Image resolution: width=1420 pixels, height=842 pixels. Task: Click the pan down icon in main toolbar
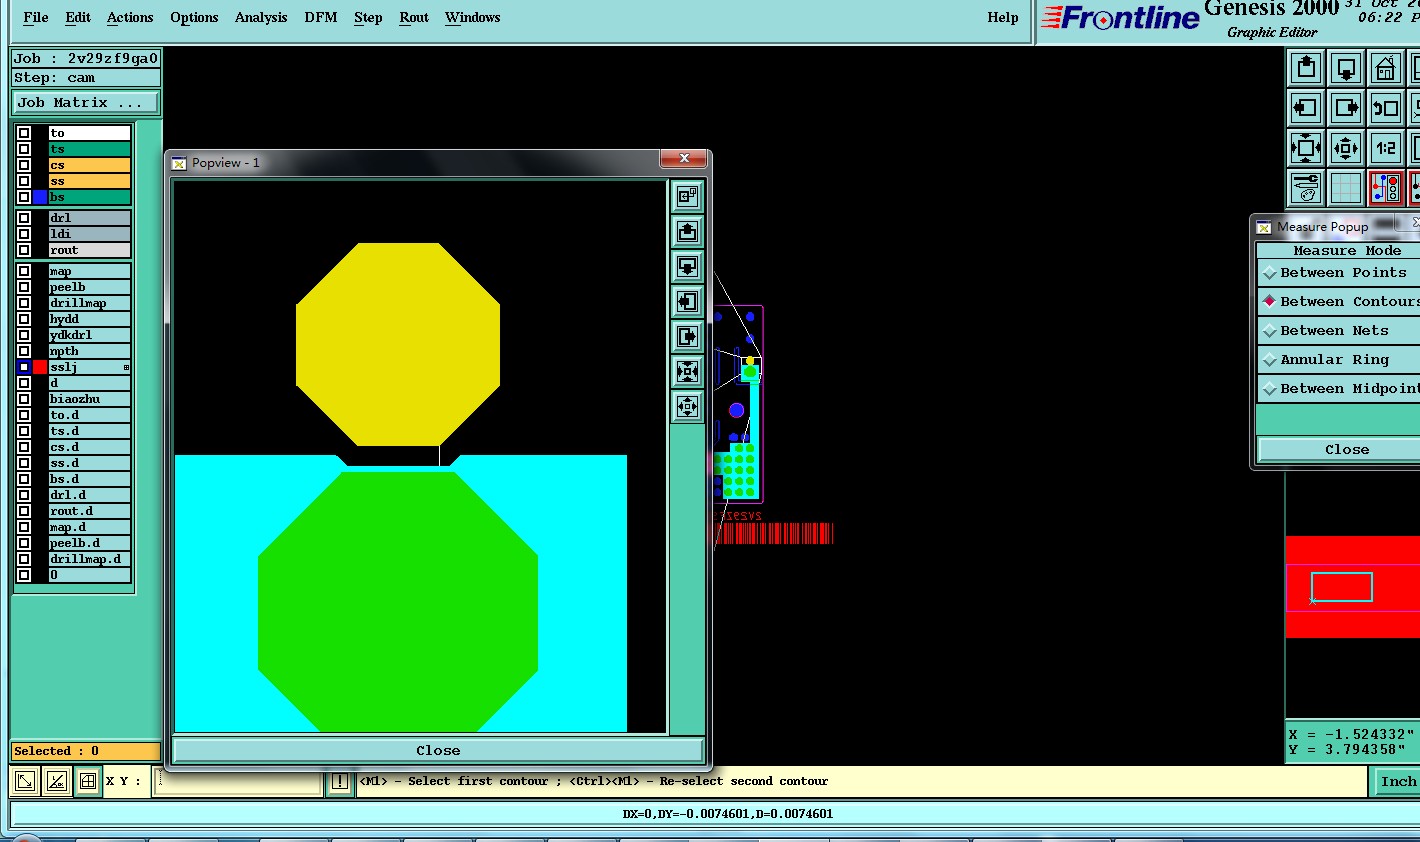tap(1346, 68)
